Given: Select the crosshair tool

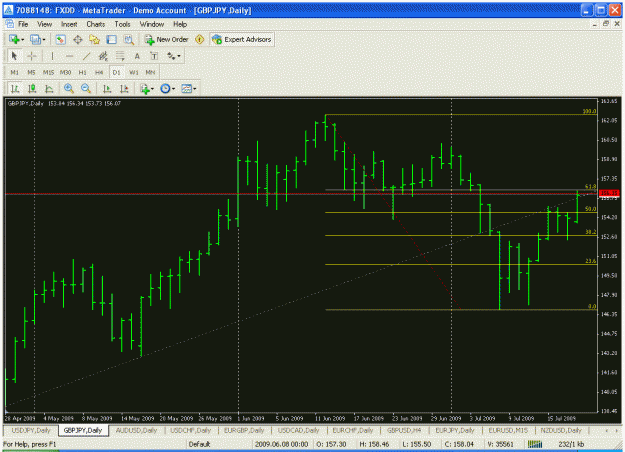Looking at the screenshot, I should (x=31, y=56).
